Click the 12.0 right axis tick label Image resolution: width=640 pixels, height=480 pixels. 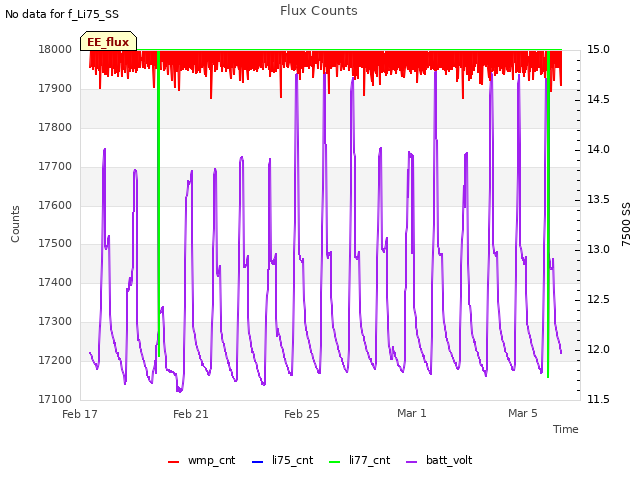598,349
